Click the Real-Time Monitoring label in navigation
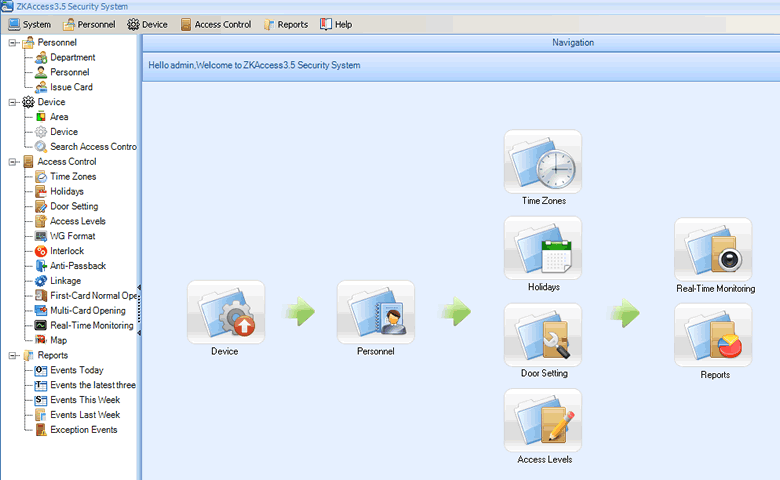The image size is (780, 480). pos(715,288)
